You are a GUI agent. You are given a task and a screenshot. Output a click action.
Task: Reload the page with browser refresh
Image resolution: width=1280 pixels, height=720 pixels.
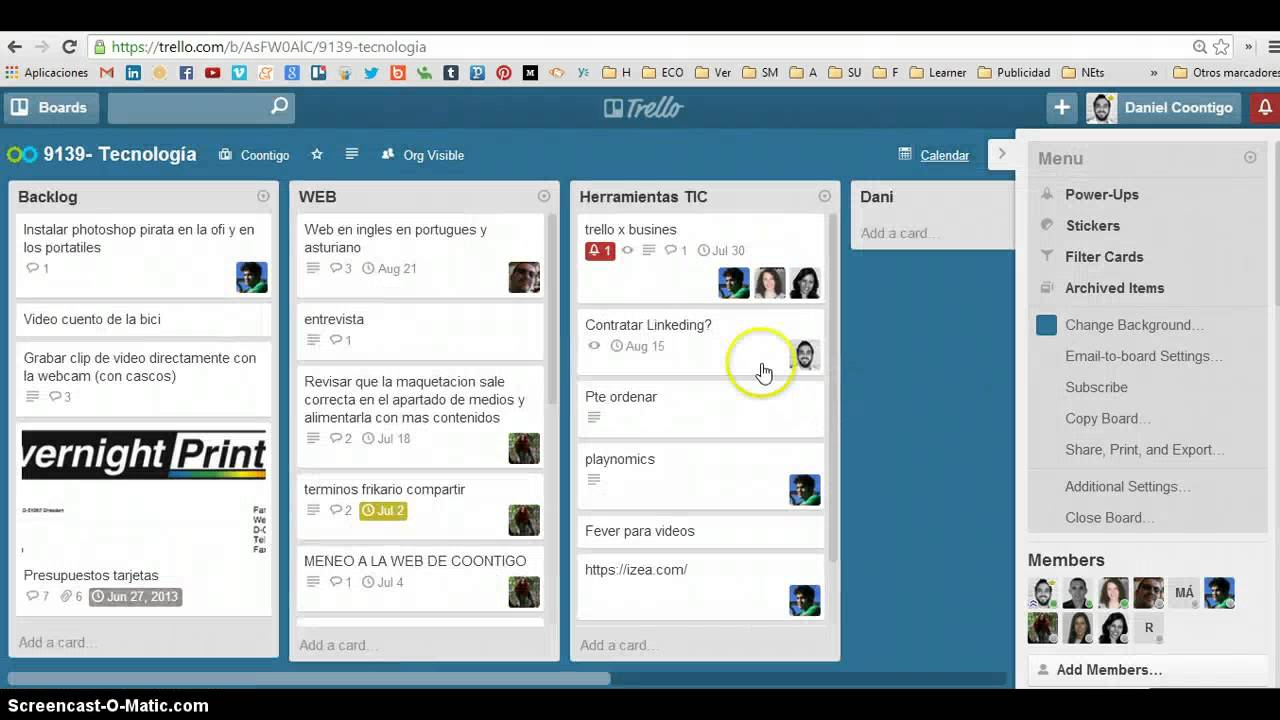pos(69,46)
